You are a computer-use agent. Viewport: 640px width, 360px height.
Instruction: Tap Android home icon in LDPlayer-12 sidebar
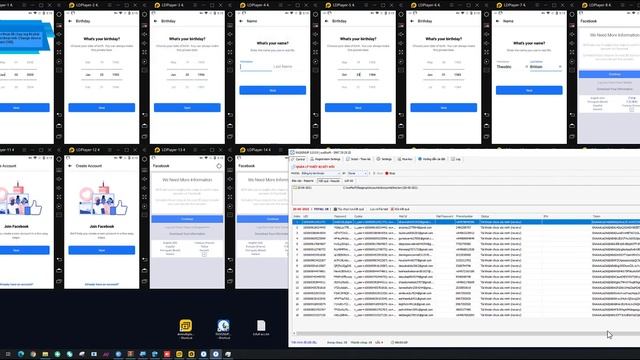pyautogui.click(x=144, y=270)
